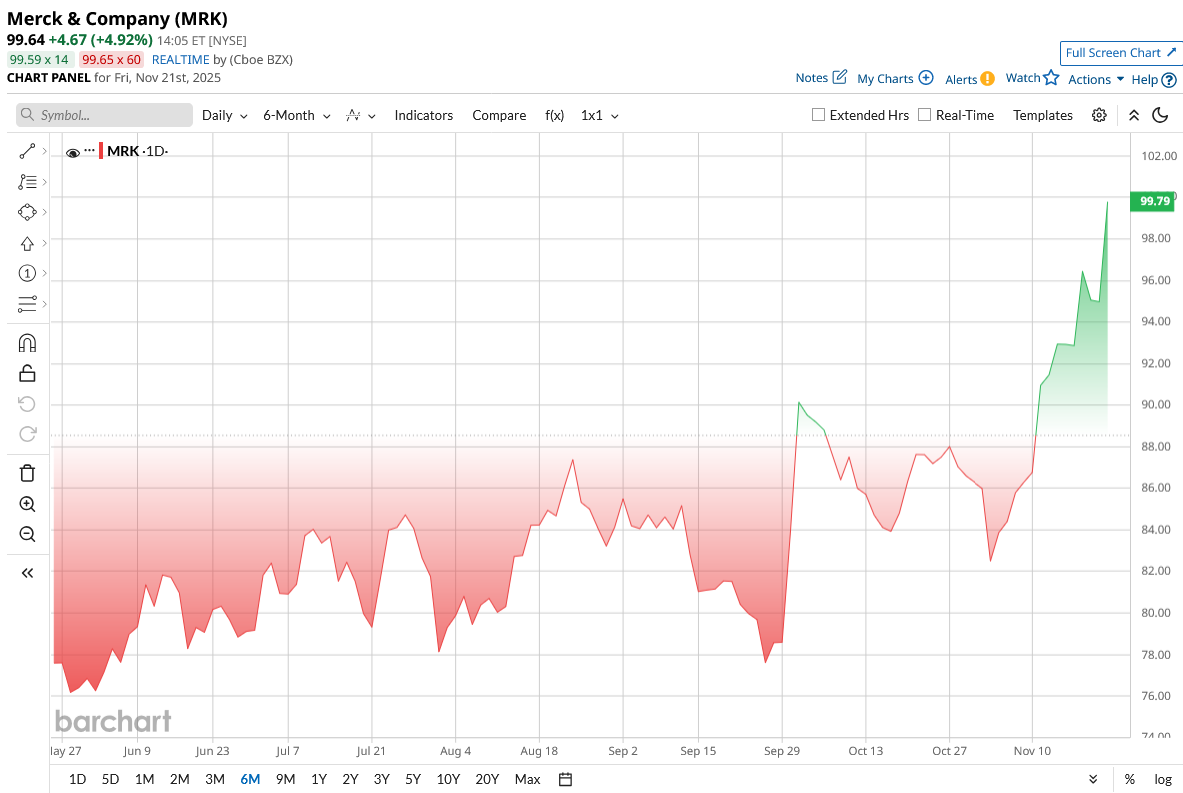Viewport: 1183px width, 793px height.
Task: Select the 5Y range tab
Action: point(413,779)
